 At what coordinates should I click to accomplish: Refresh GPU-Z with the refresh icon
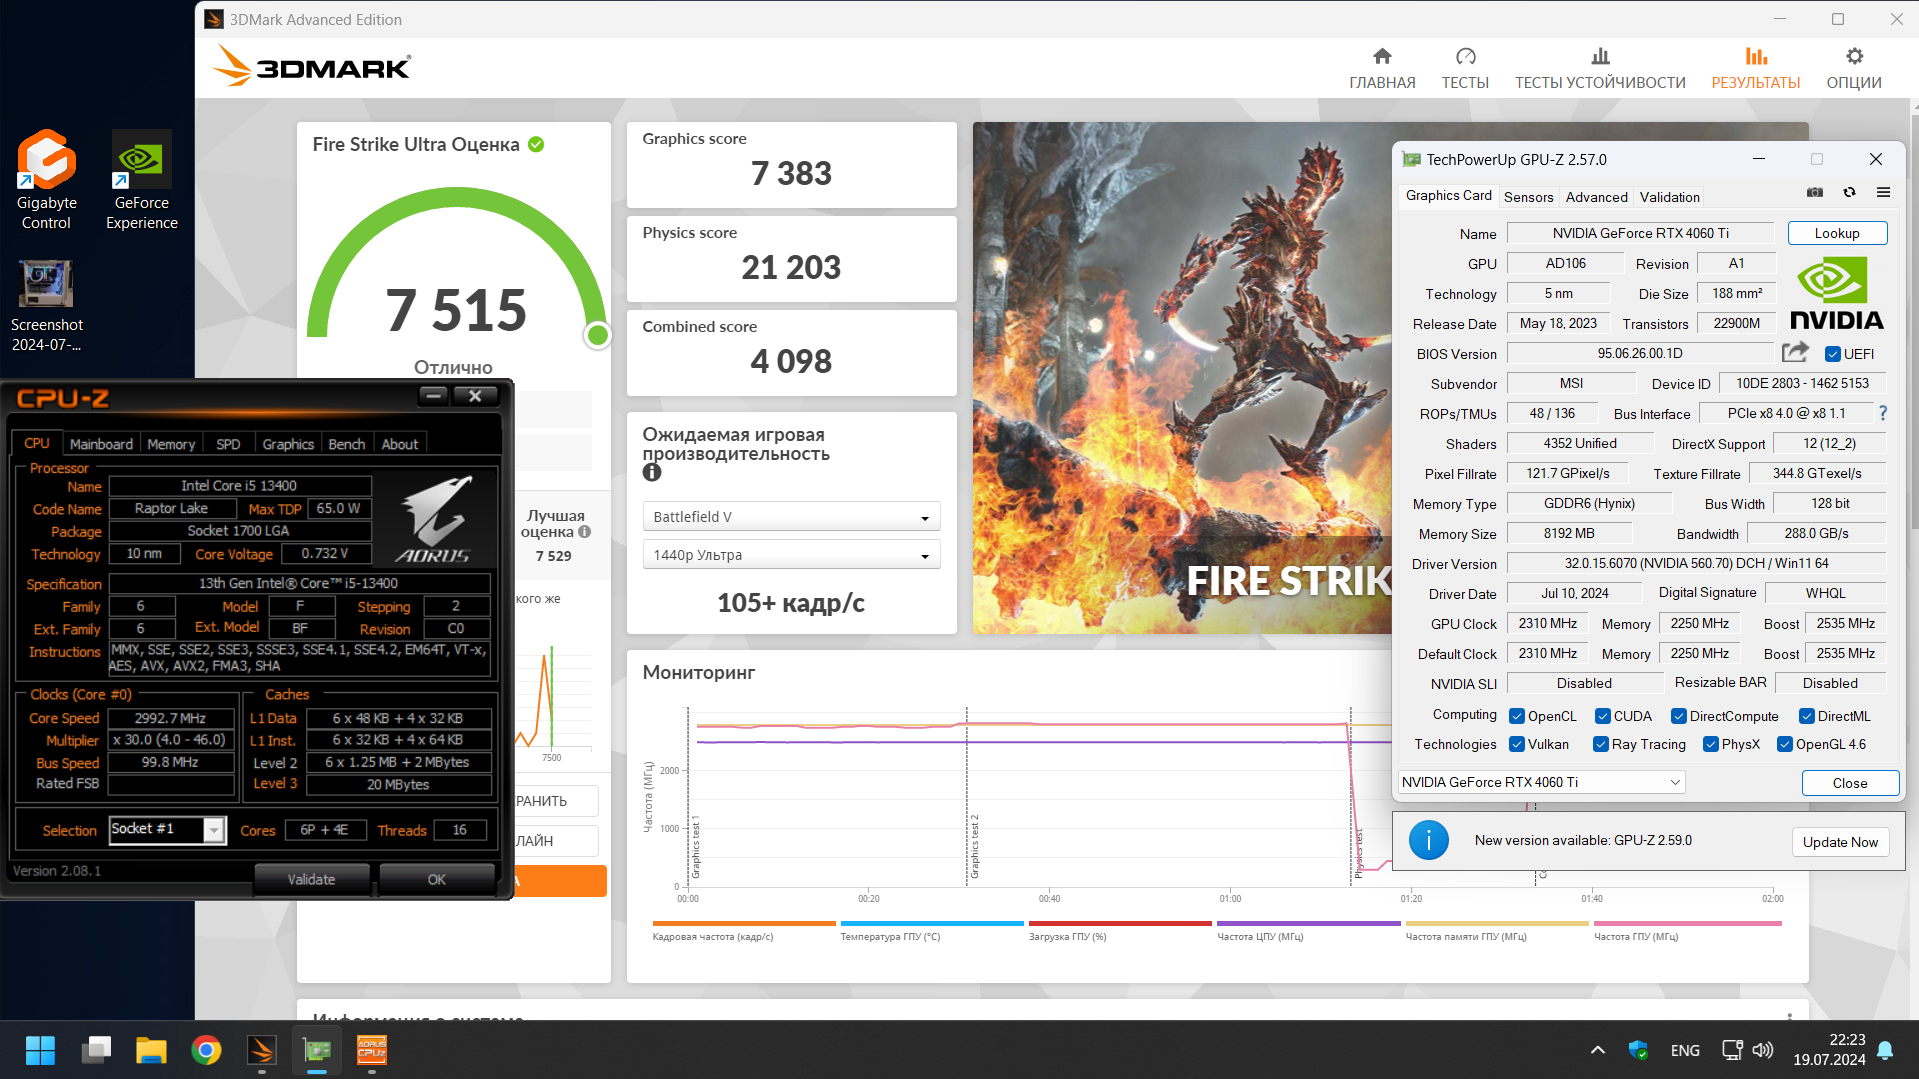1849,193
